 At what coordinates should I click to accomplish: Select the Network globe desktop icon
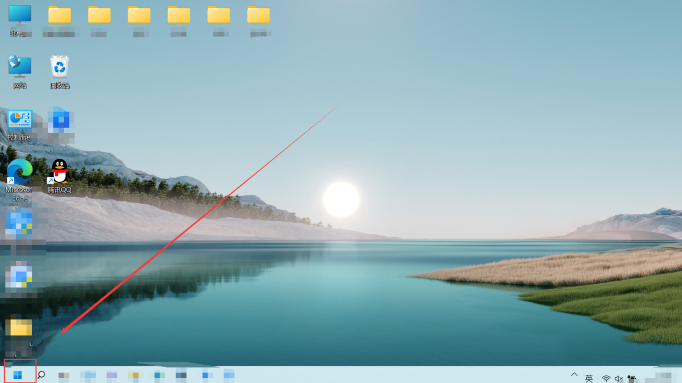(20, 72)
